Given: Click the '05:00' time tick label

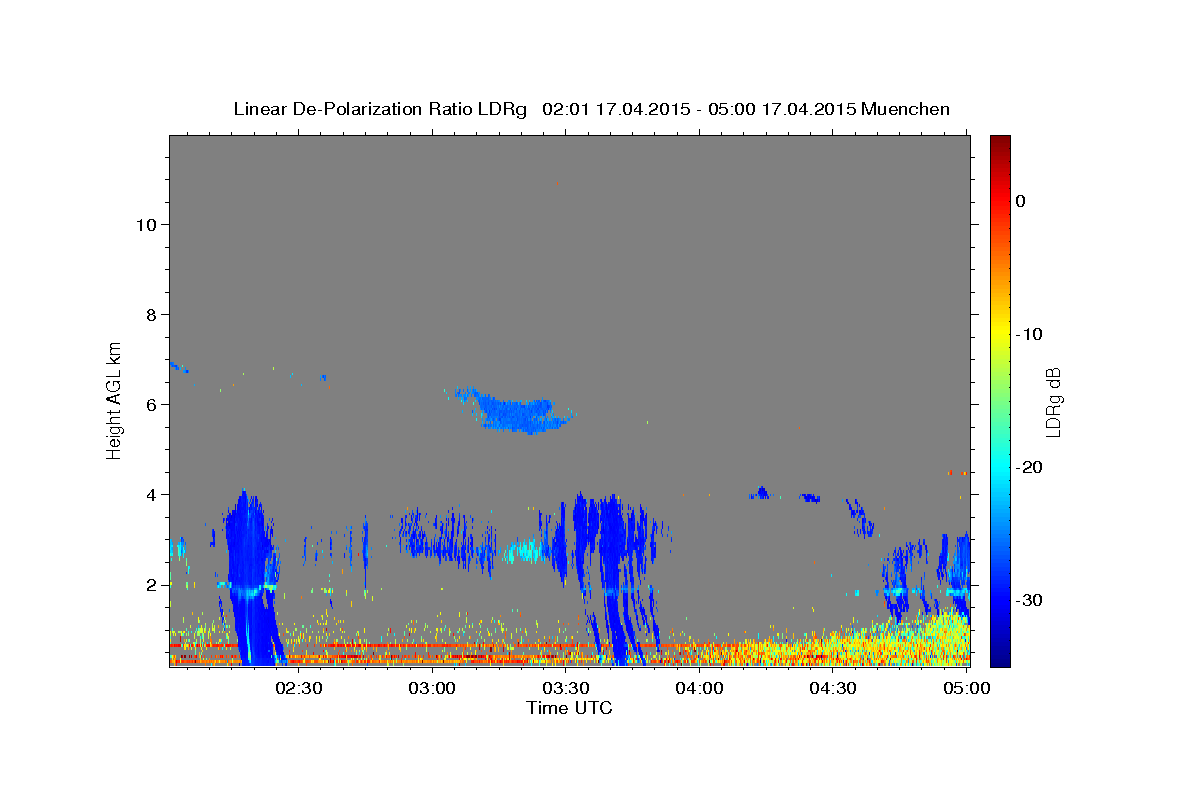Looking at the screenshot, I should (966, 689).
